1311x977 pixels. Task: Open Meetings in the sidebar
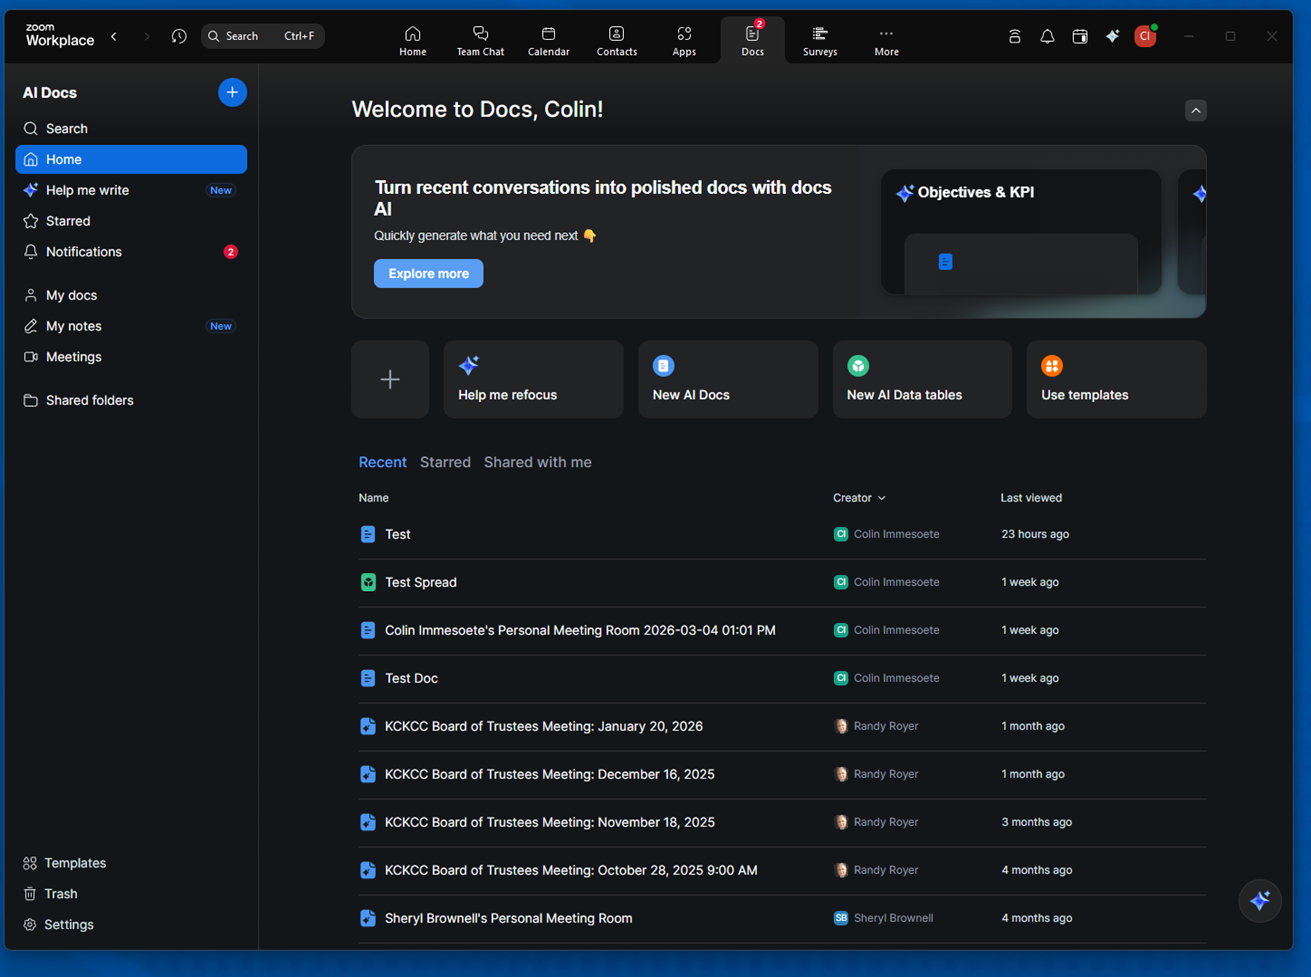131,357
